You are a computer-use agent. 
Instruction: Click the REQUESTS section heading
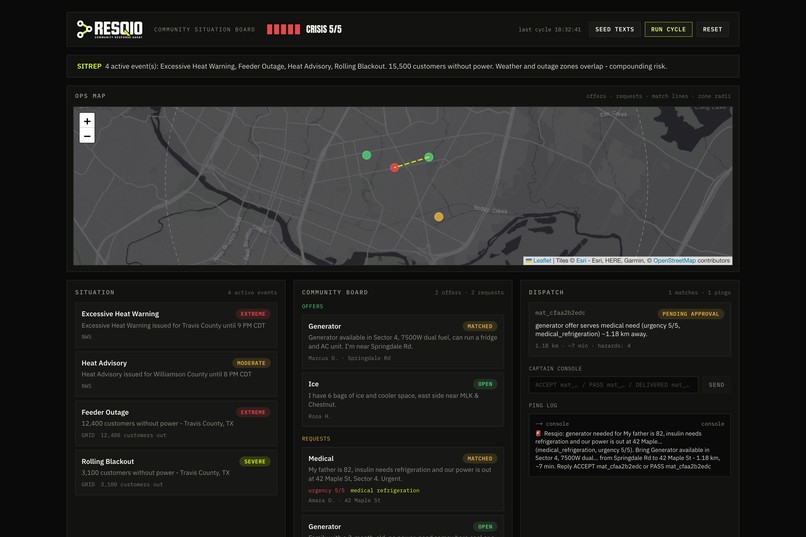pyautogui.click(x=316, y=439)
